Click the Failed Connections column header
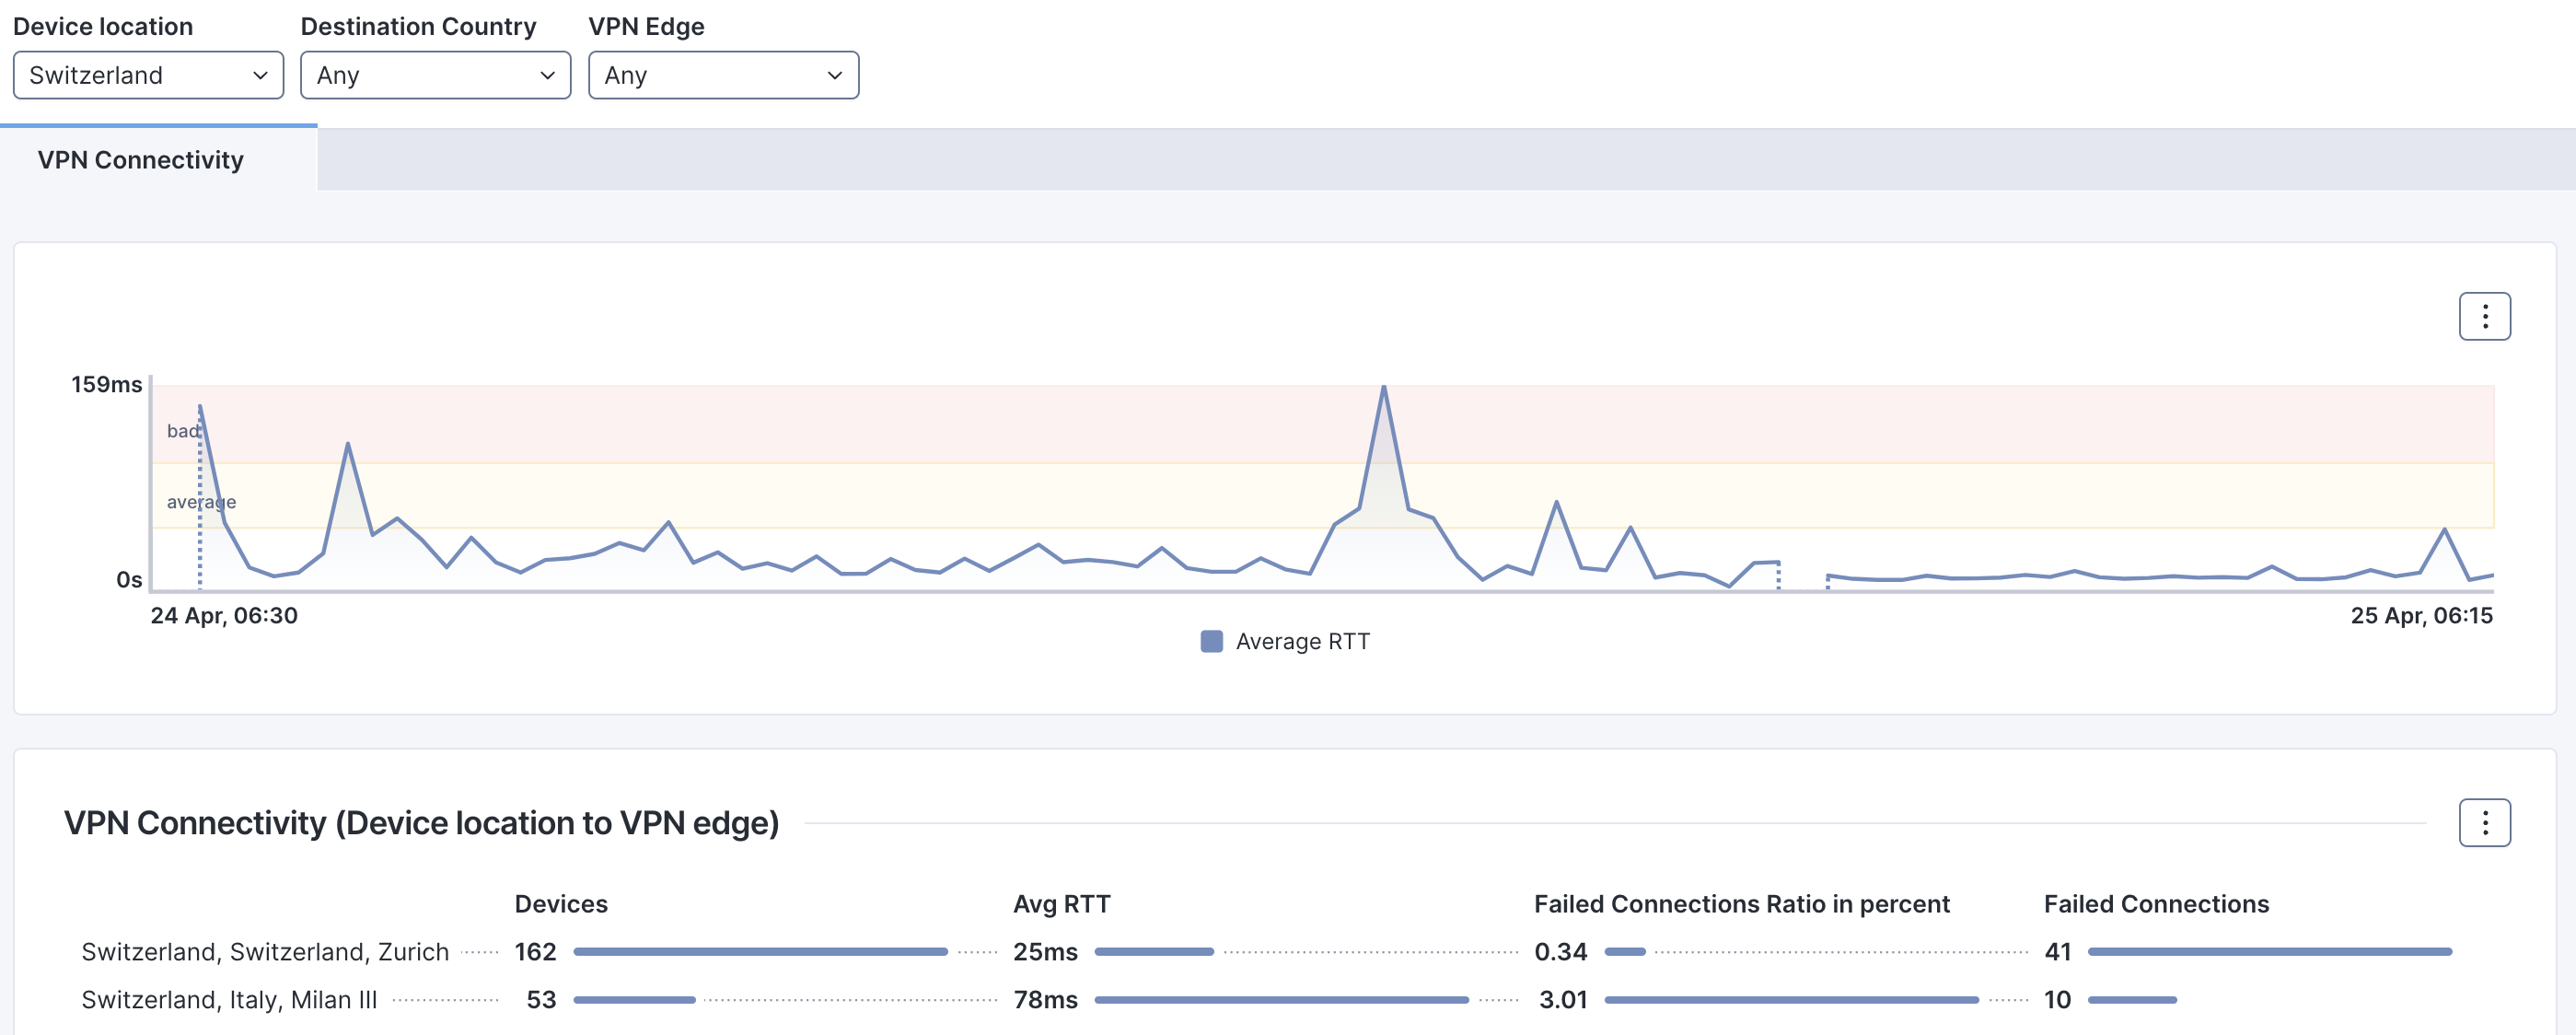This screenshot has width=2576, height=1035. (x=2156, y=904)
